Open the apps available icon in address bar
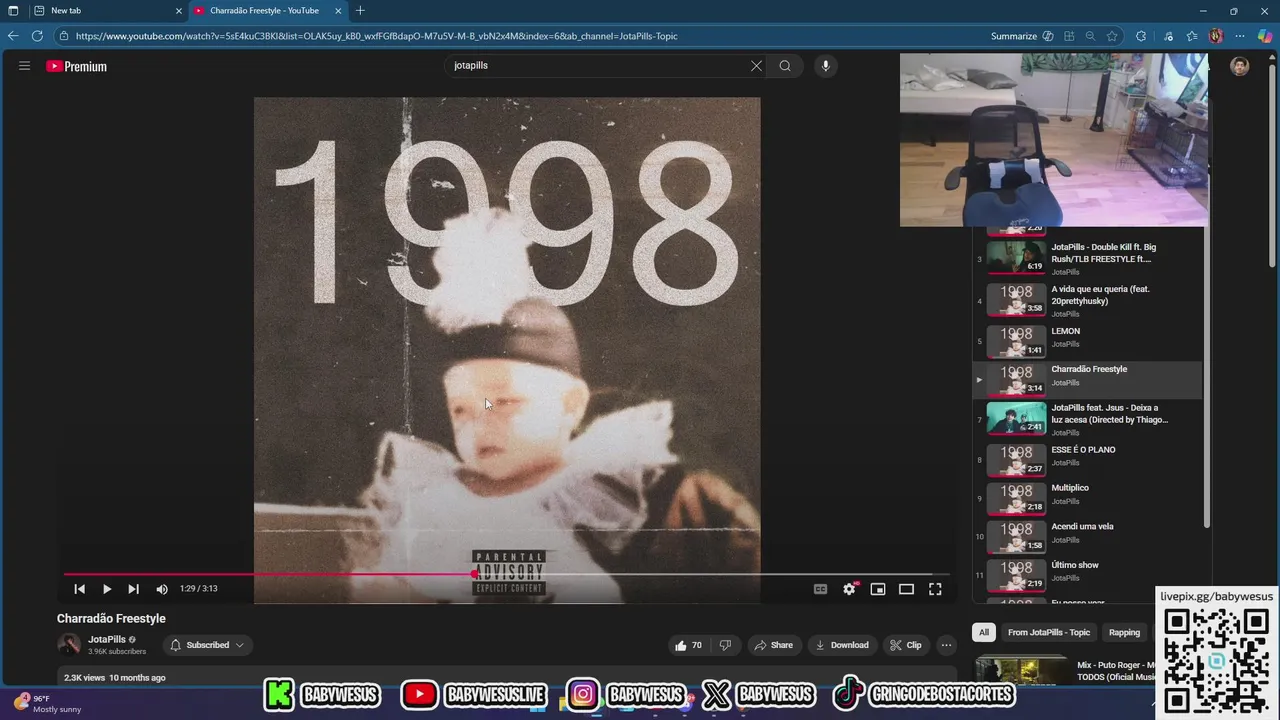This screenshot has height=720, width=1280. (x=1069, y=36)
